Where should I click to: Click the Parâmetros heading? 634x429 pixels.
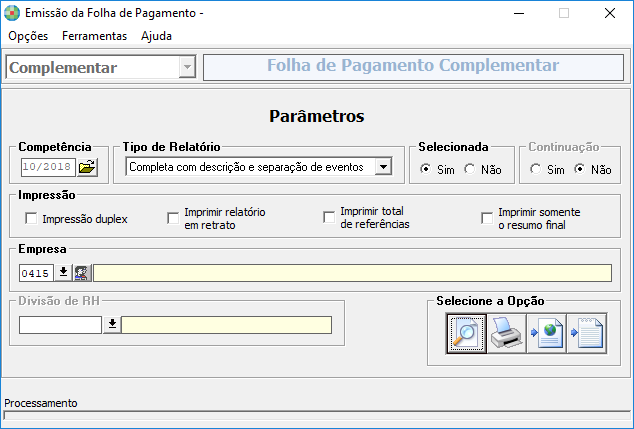[x=317, y=116]
